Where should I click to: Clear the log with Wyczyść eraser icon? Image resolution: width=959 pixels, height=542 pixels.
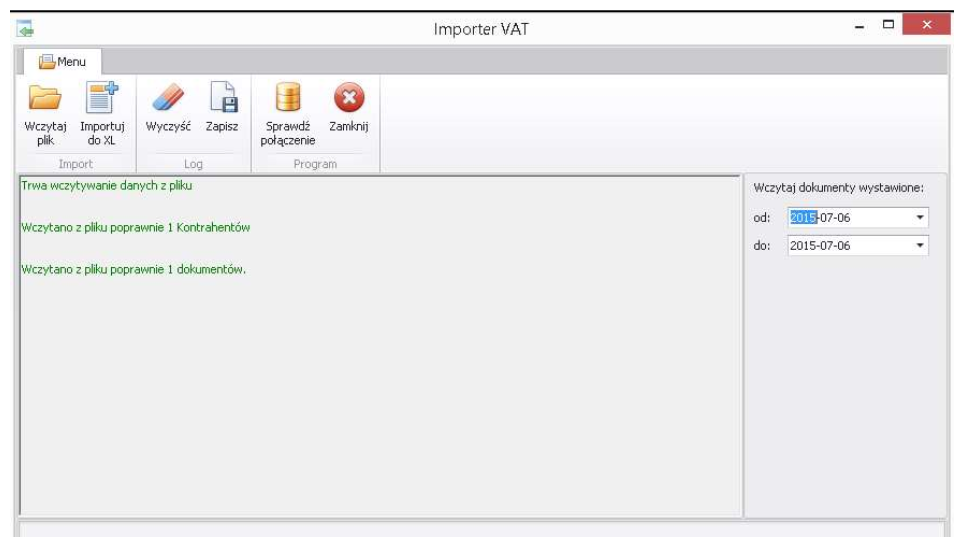[x=168, y=98]
